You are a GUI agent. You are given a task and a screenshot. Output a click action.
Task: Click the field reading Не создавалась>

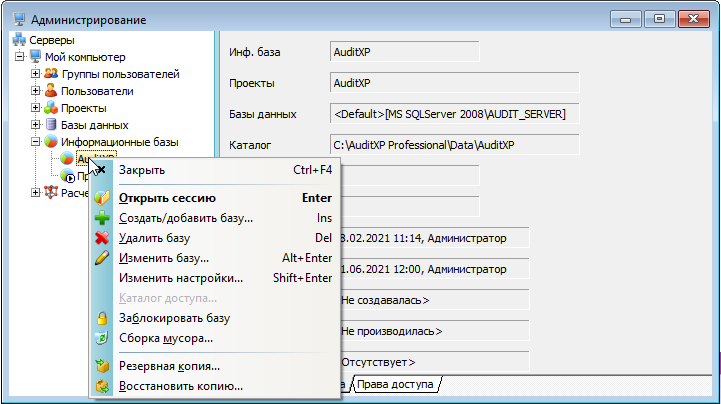pos(435,300)
